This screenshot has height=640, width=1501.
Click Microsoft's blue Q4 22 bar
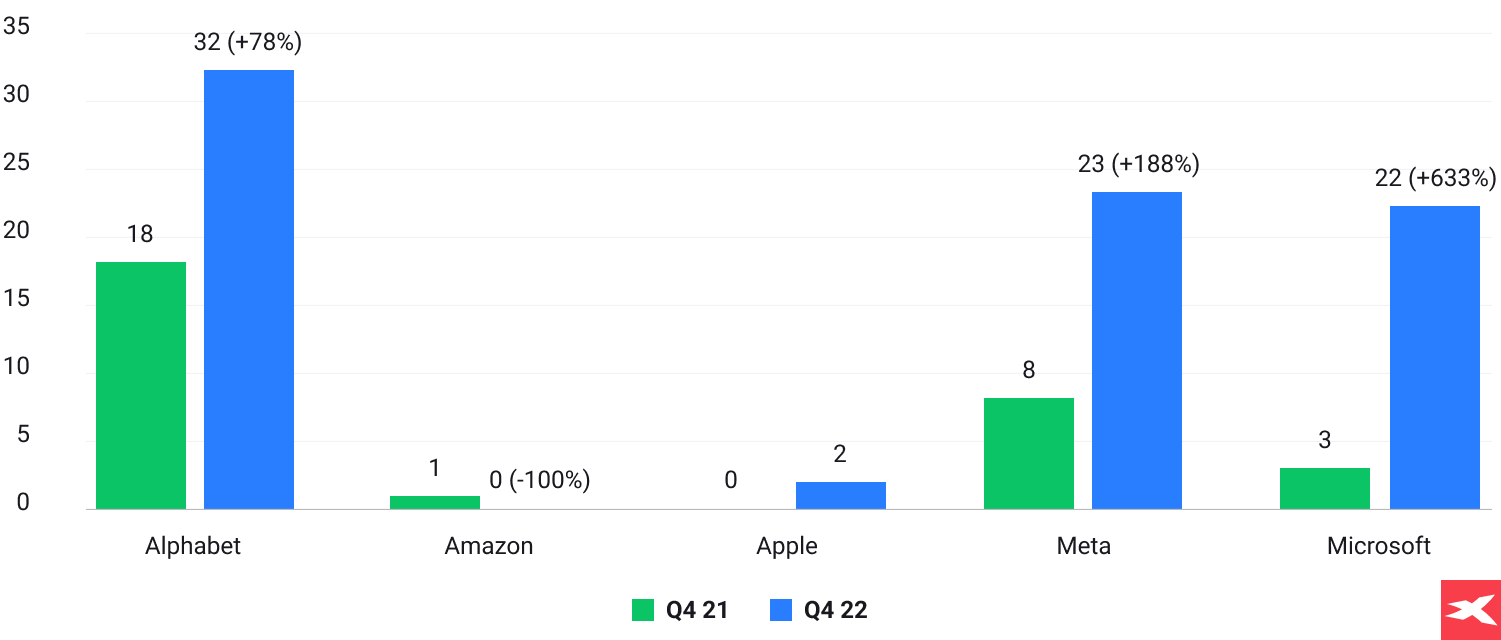[1435, 357]
